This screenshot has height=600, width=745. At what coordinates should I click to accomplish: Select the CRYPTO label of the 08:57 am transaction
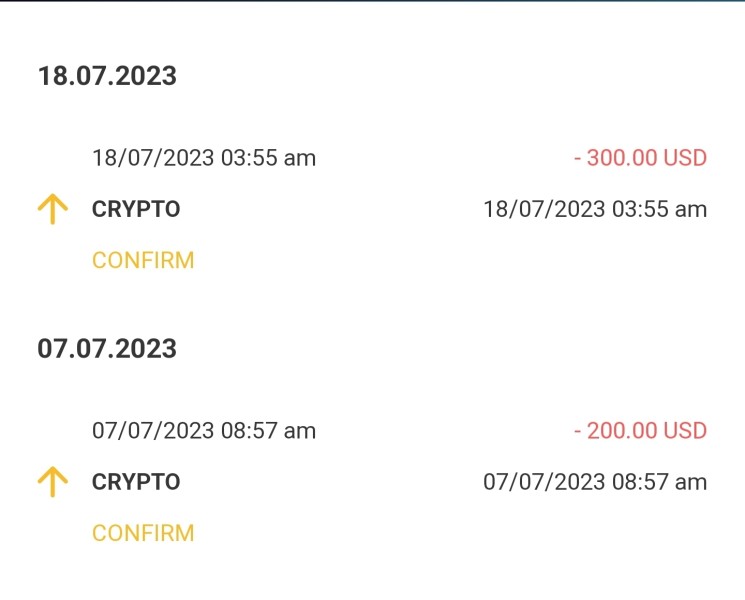[x=136, y=482]
